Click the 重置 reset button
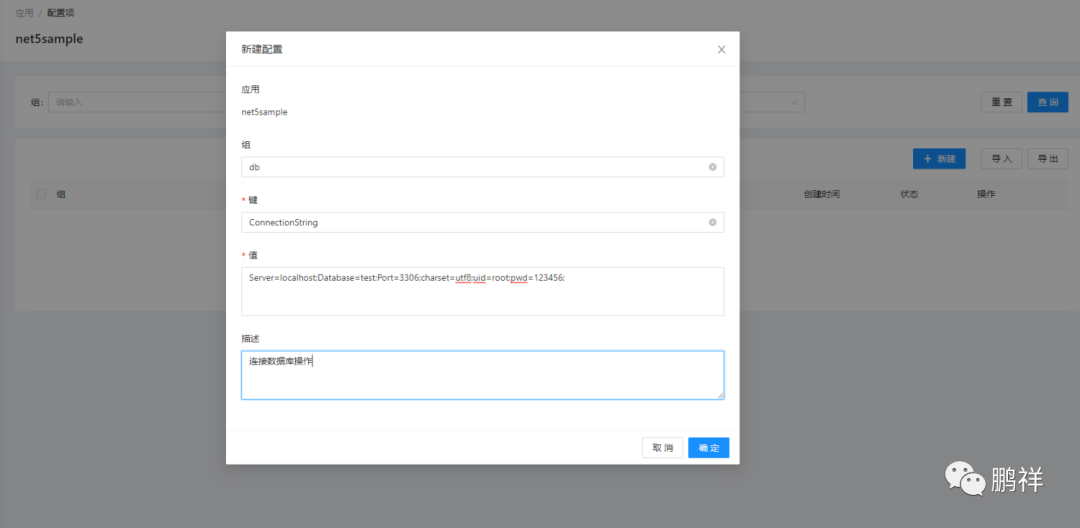The height and width of the screenshot is (528, 1080). (1001, 102)
